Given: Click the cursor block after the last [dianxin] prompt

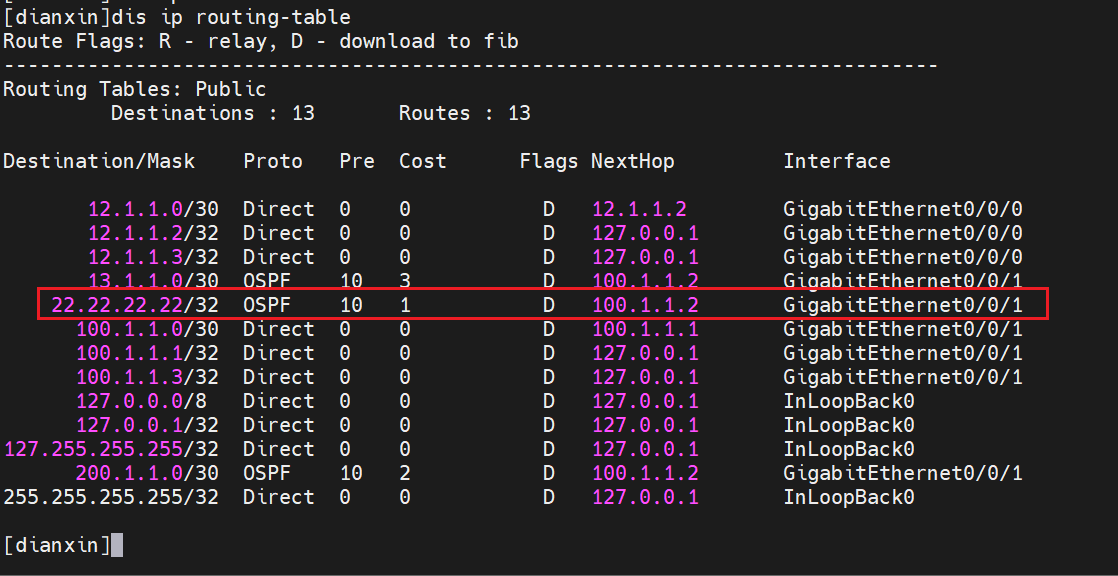Looking at the screenshot, I should (x=117, y=545).
